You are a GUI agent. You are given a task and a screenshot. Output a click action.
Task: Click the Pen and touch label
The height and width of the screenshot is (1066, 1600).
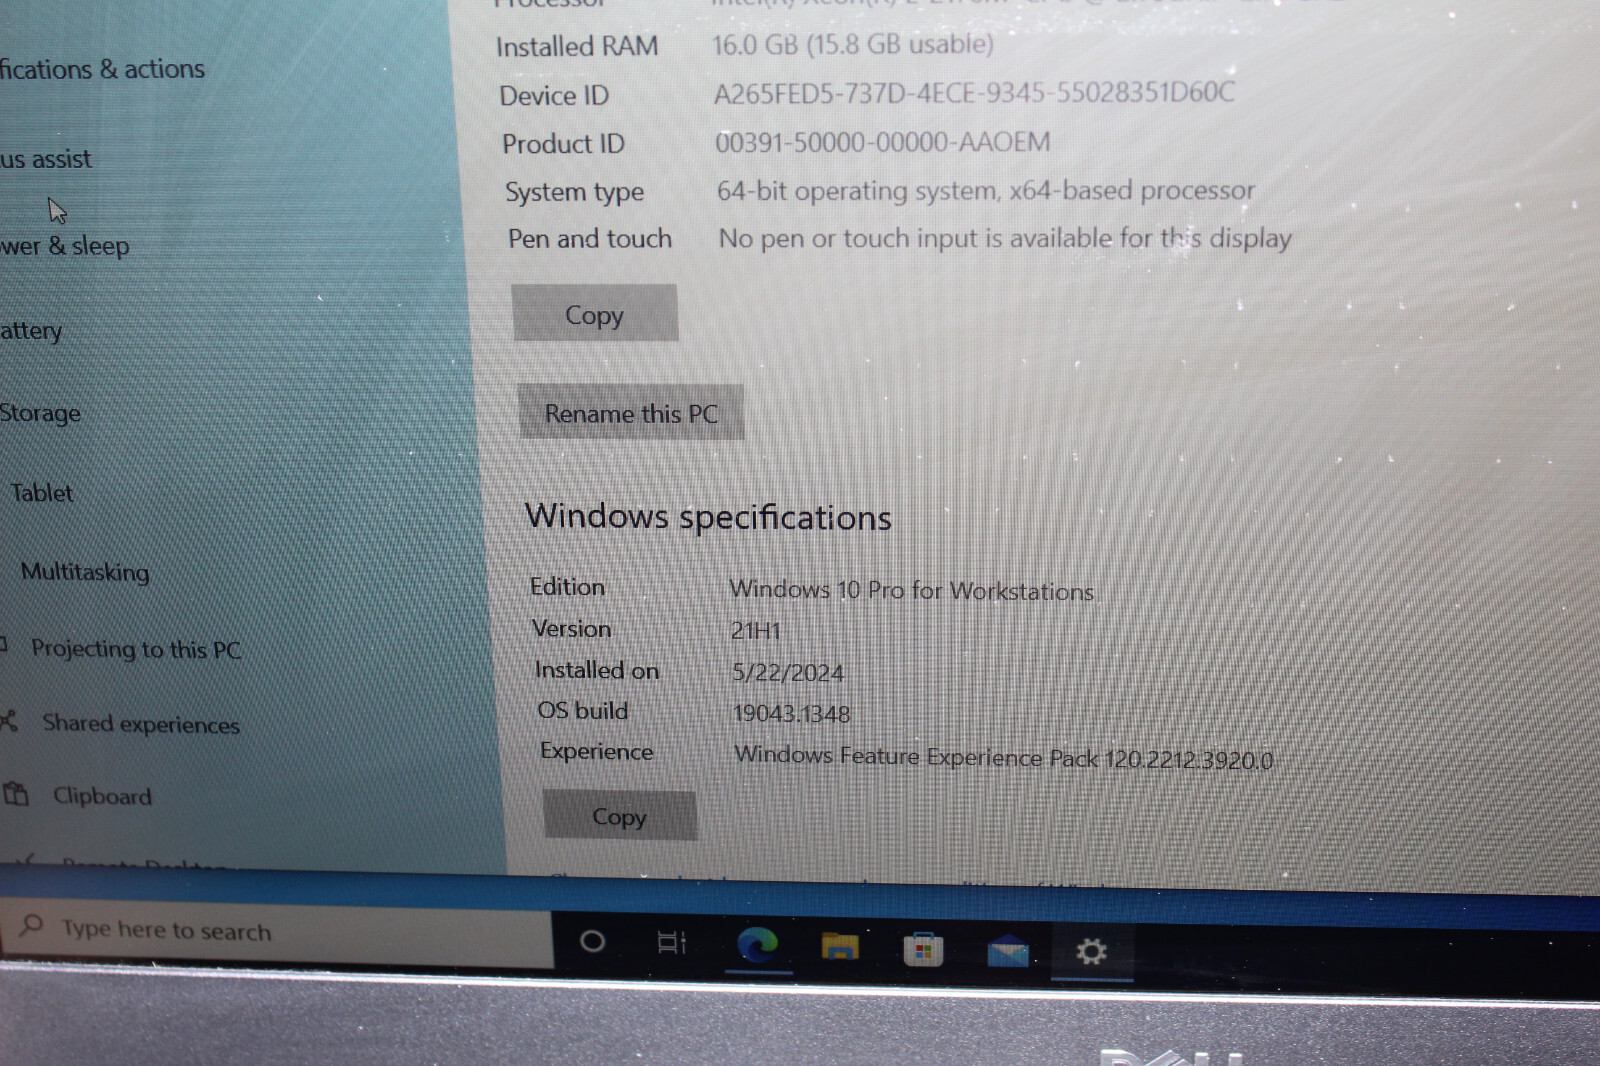(590, 238)
